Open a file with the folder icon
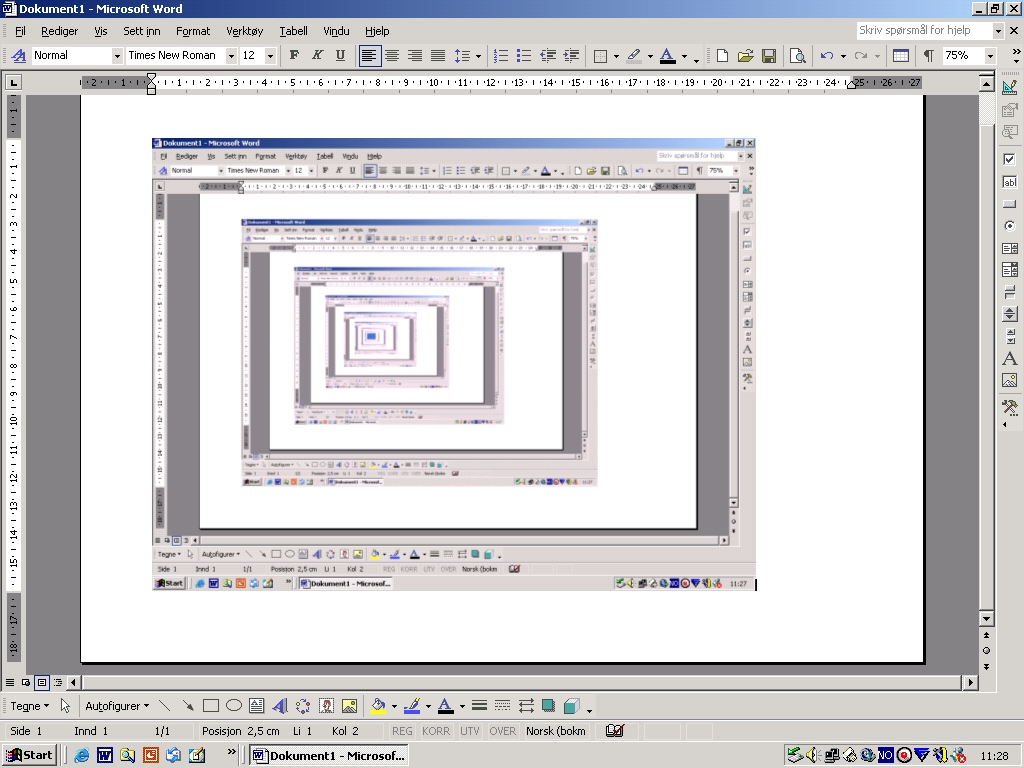Viewport: 1024px width, 768px height. [746, 56]
